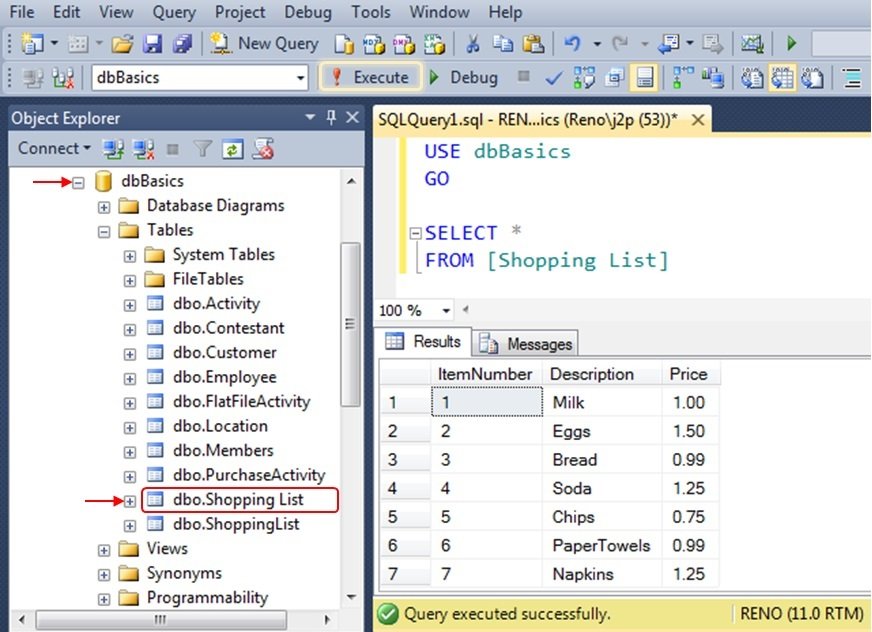
Task: Click the Object Explorer horizontal scrollbar thumb
Action: (x=161, y=619)
